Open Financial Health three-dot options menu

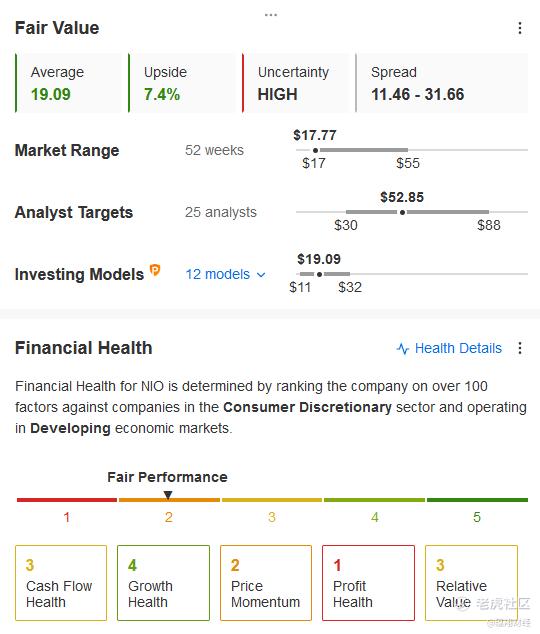click(x=520, y=348)
